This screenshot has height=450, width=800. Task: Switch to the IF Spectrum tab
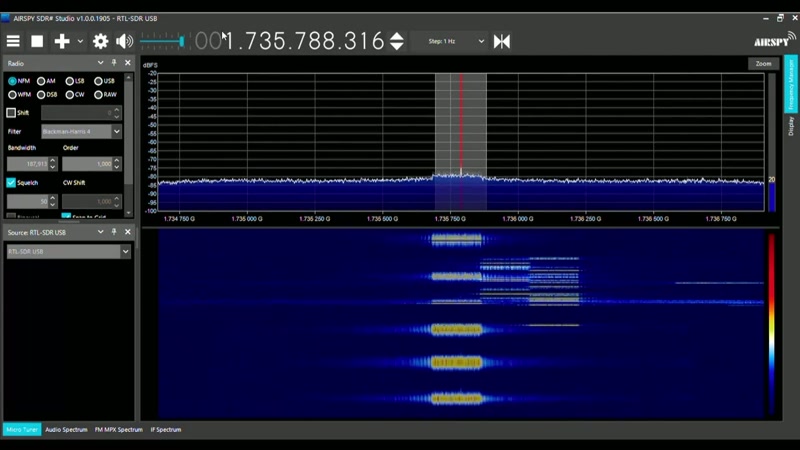pos(166,430)
